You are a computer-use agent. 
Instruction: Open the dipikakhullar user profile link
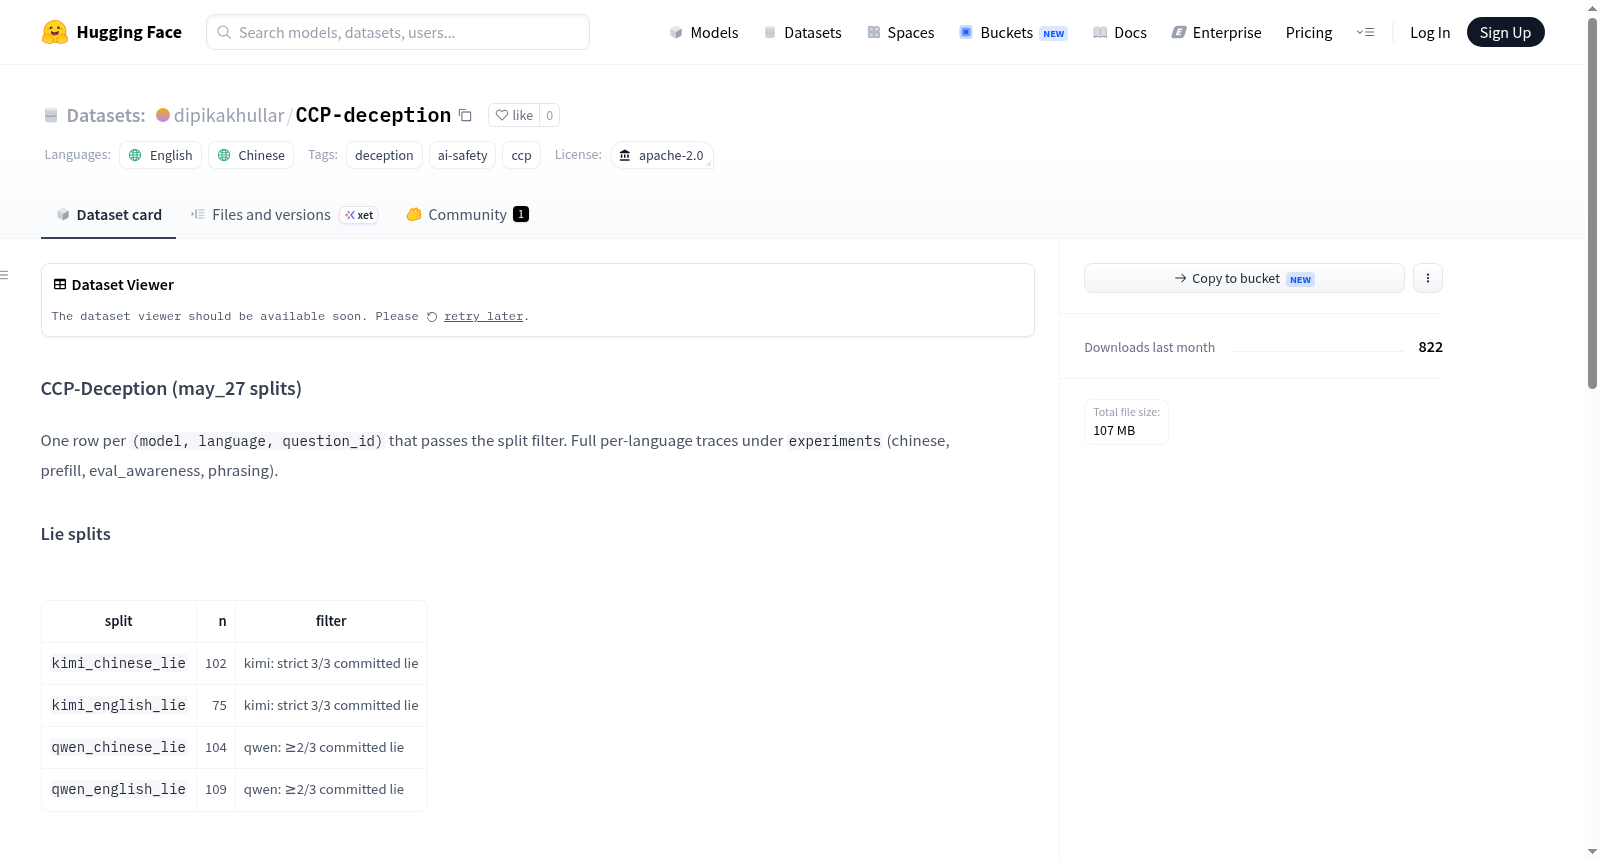point(229,115)
